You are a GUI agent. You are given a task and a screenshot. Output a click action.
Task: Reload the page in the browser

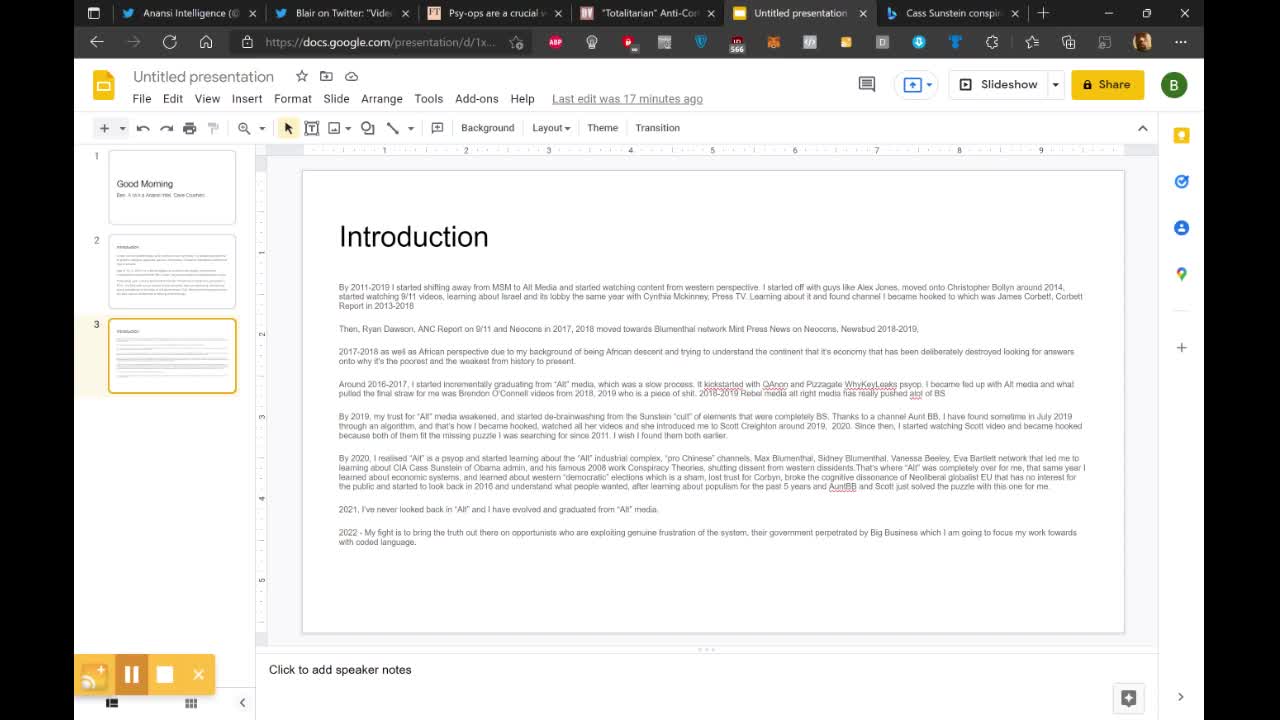point(170,42)
